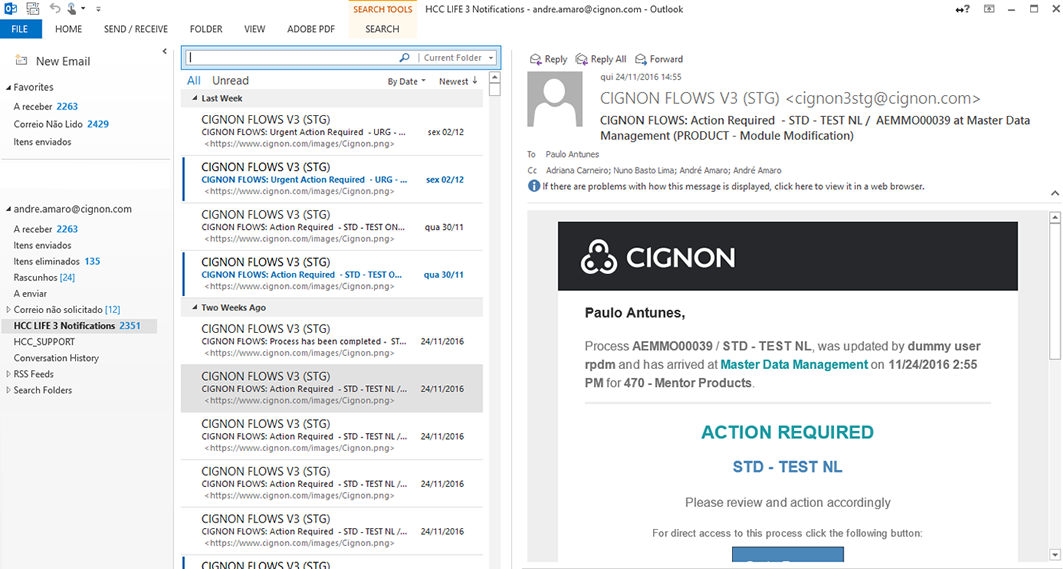Select HCC LIFE 3 Notifications folder
The image size is (1063, 569).
[79, 326]
